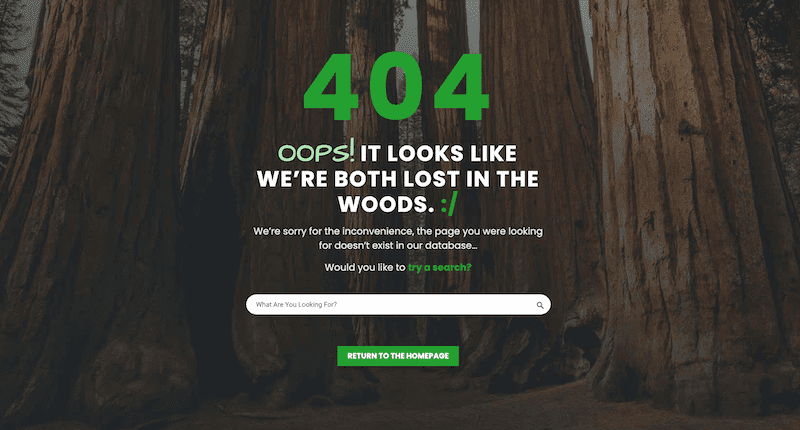Click the placeholder text inside the search bar
Image resolution: width=800 pixels, height=430 pixels.
pyautogui.click(x=296, y=305)
